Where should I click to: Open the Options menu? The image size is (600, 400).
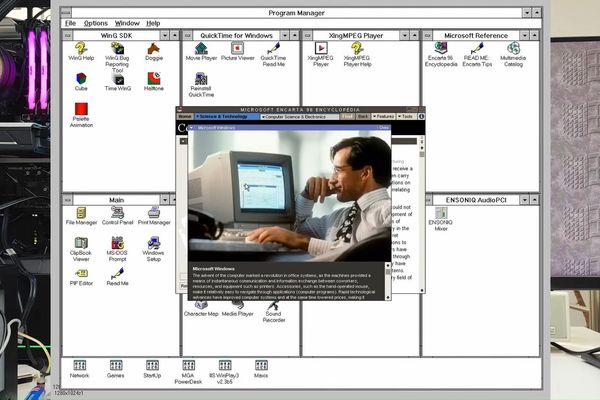pos(96,23)
